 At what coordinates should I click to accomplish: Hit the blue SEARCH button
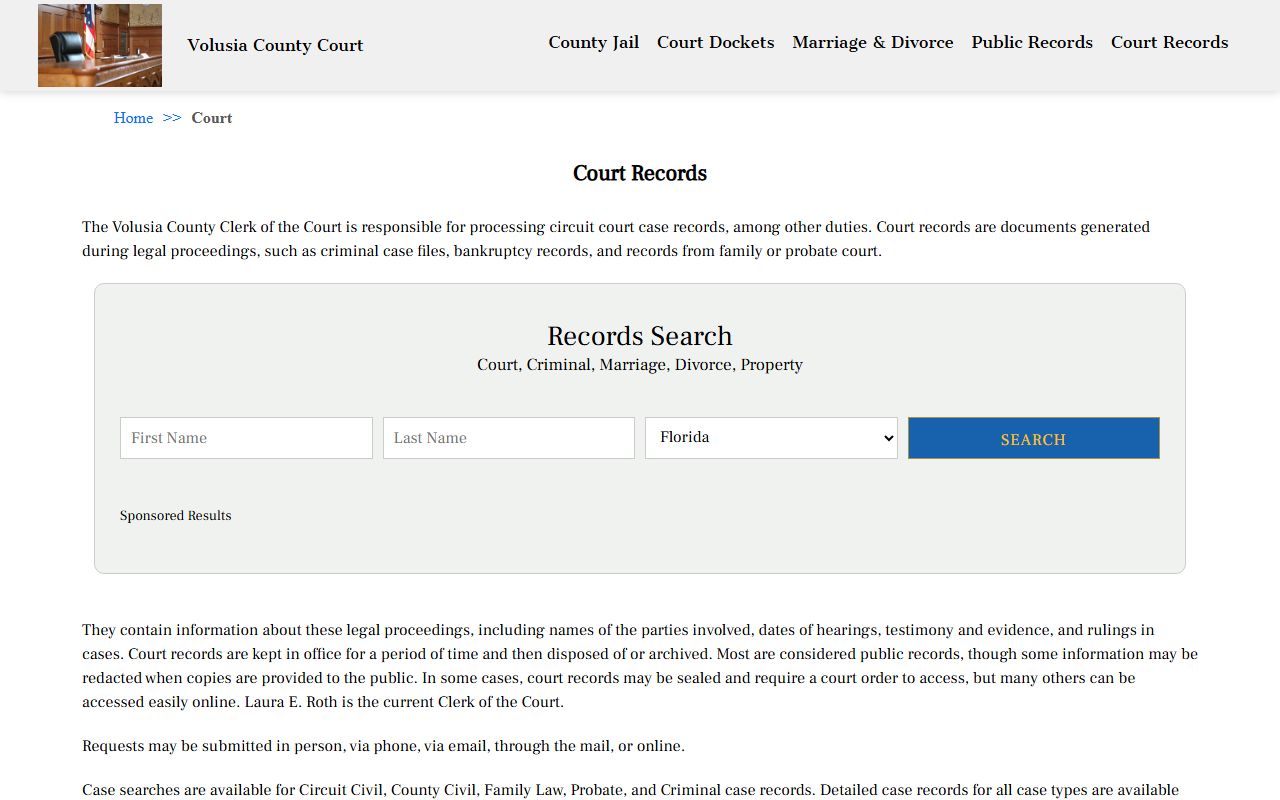[x=1034, y=438]
